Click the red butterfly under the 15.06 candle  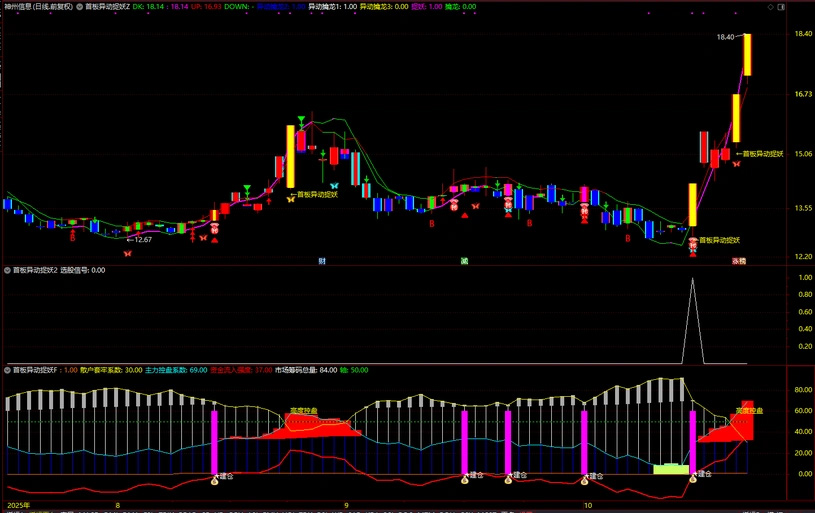737,164
